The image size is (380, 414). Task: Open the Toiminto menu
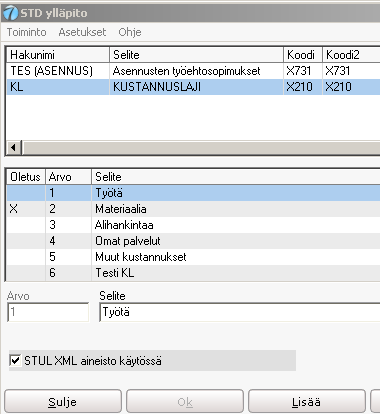pyautogui.click(x=27, y=32)
